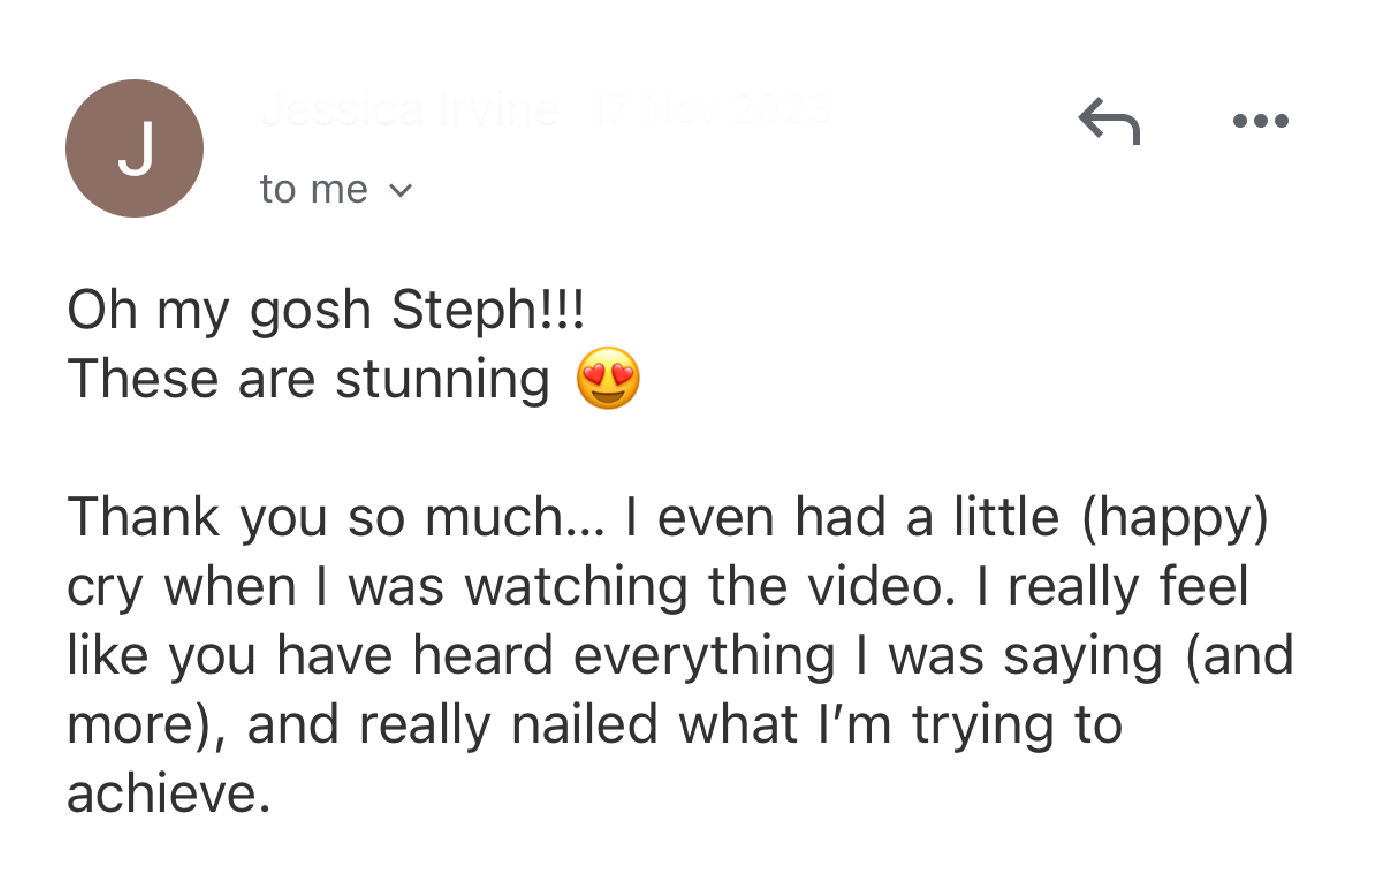The height and width of the screenshot is (895, 1373).
Task: Open the three-dot more options menu
Action: 1260,121
